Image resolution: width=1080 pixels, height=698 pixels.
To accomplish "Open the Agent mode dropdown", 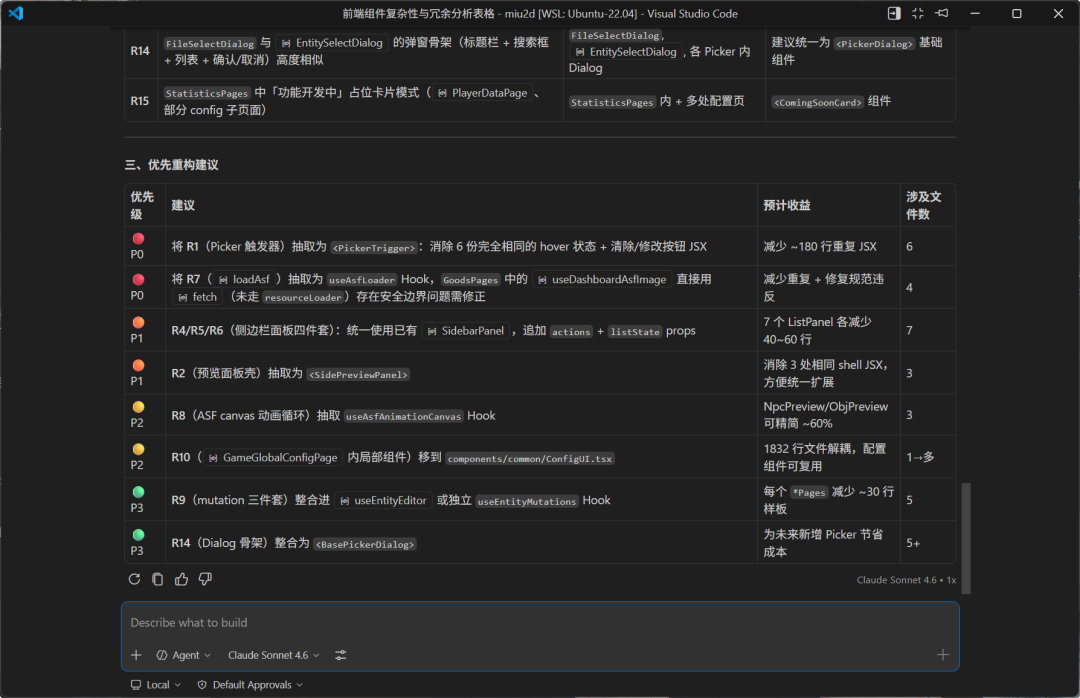I will [184, 655].
